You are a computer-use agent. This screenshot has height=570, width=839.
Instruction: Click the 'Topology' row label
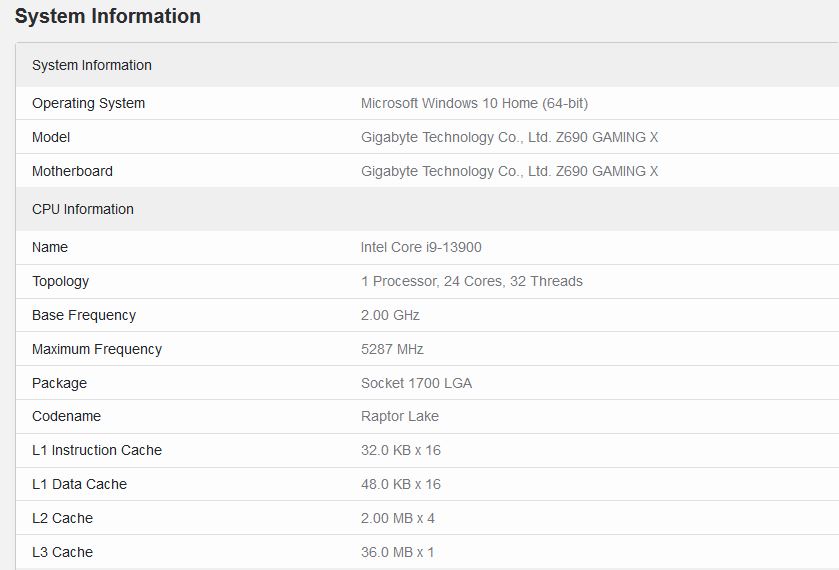click(60, 282)
